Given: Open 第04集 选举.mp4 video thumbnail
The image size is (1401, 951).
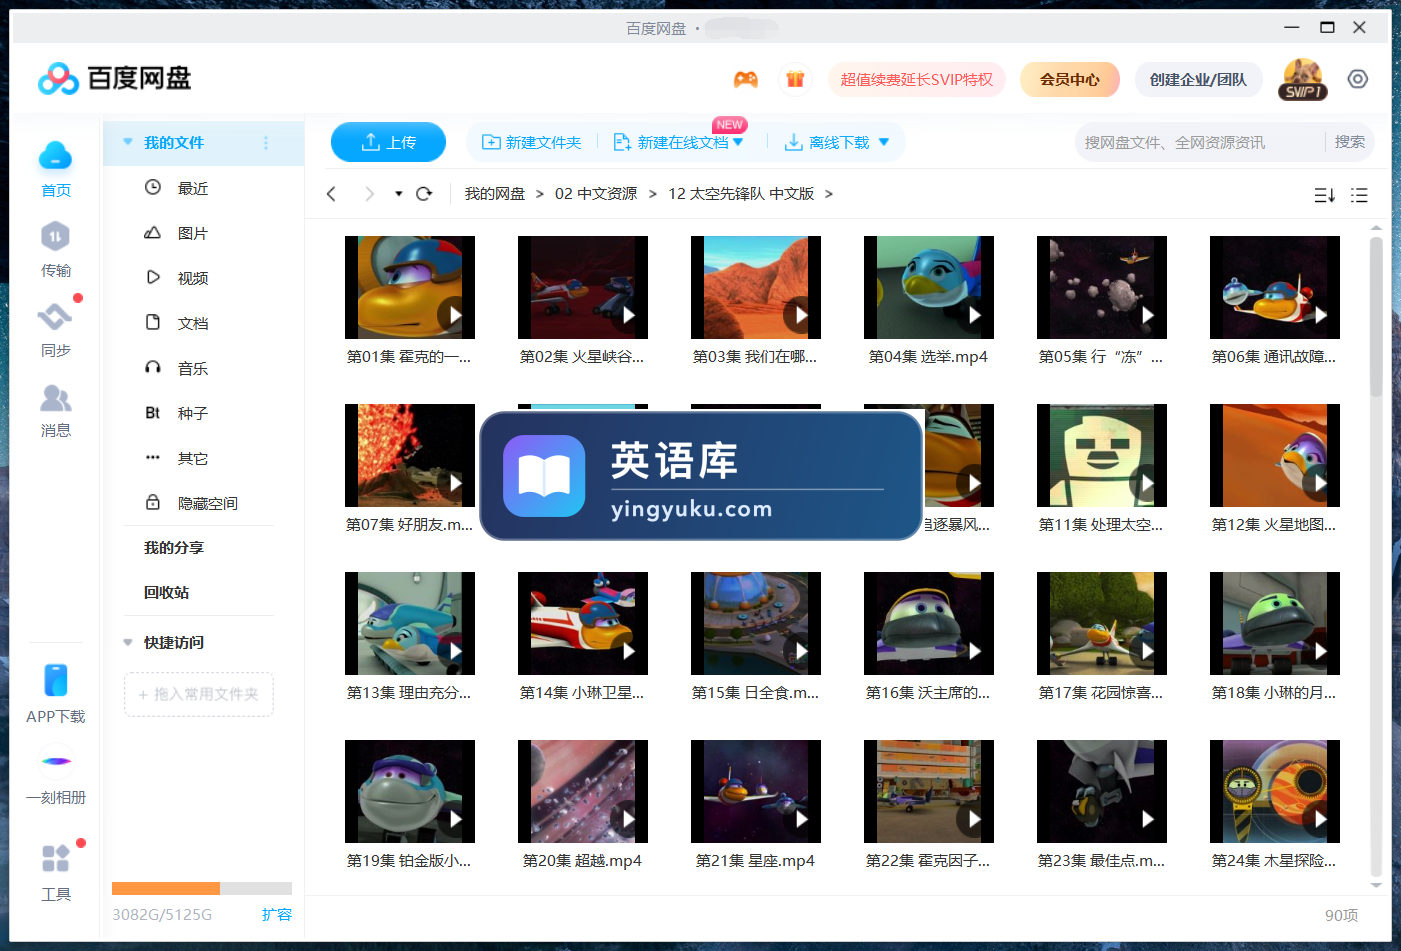Looking at the screenshot, I should click(x=929, y=287).
